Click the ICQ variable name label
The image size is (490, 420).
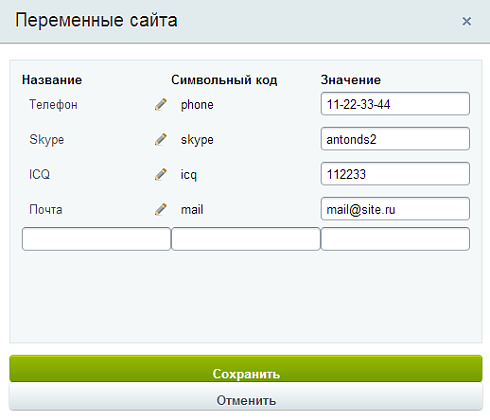[x=39, y=174]
